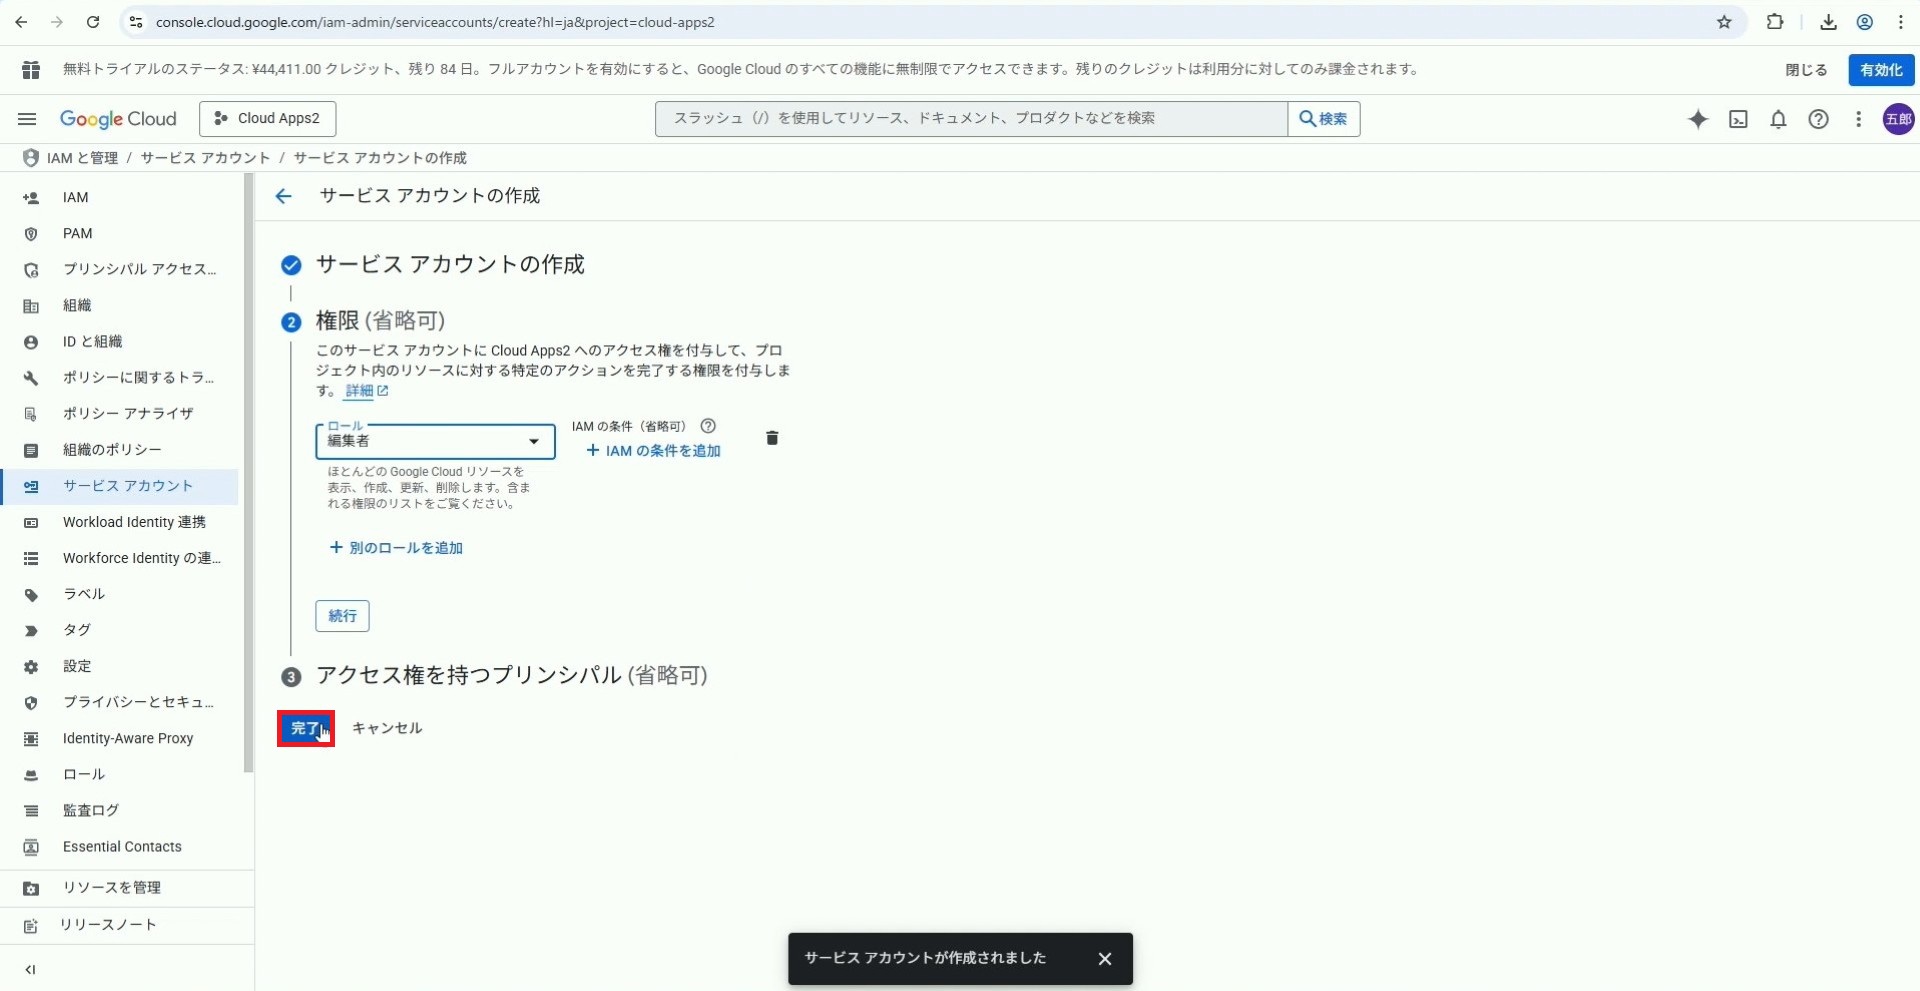Viewport: 1920px width, 991px height.
Task: Click IAM condition help tooltip icon
Action: click(708, 426)
